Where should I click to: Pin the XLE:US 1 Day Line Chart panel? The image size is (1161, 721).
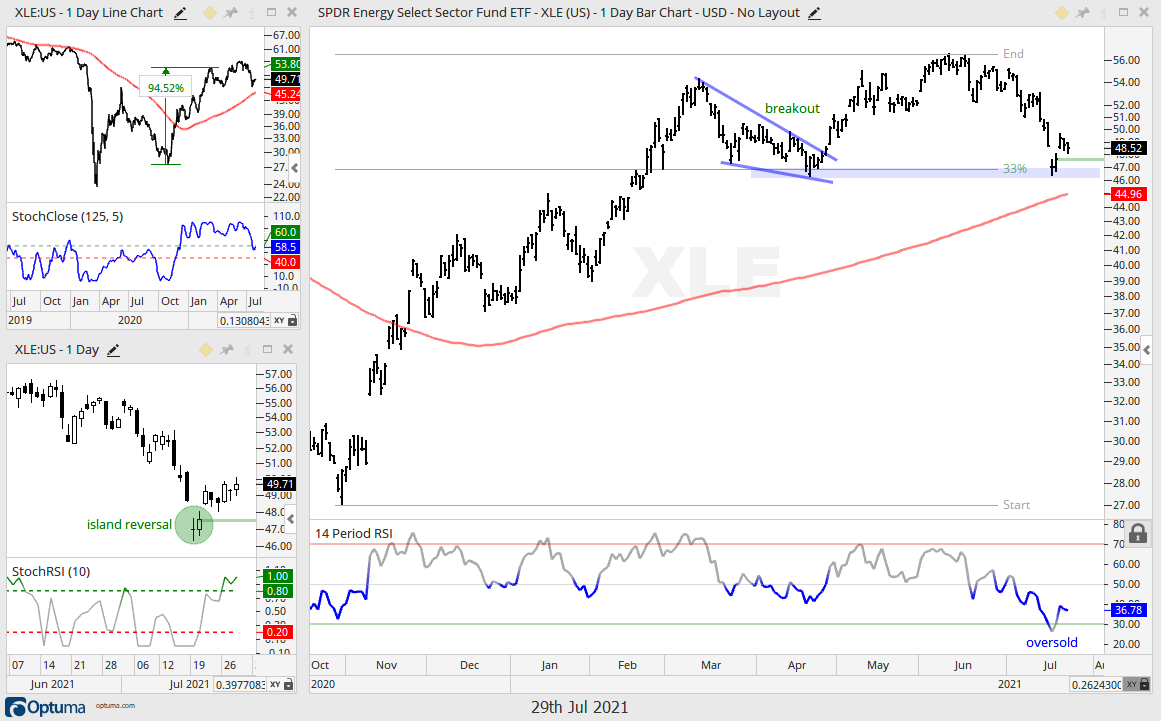230,13
